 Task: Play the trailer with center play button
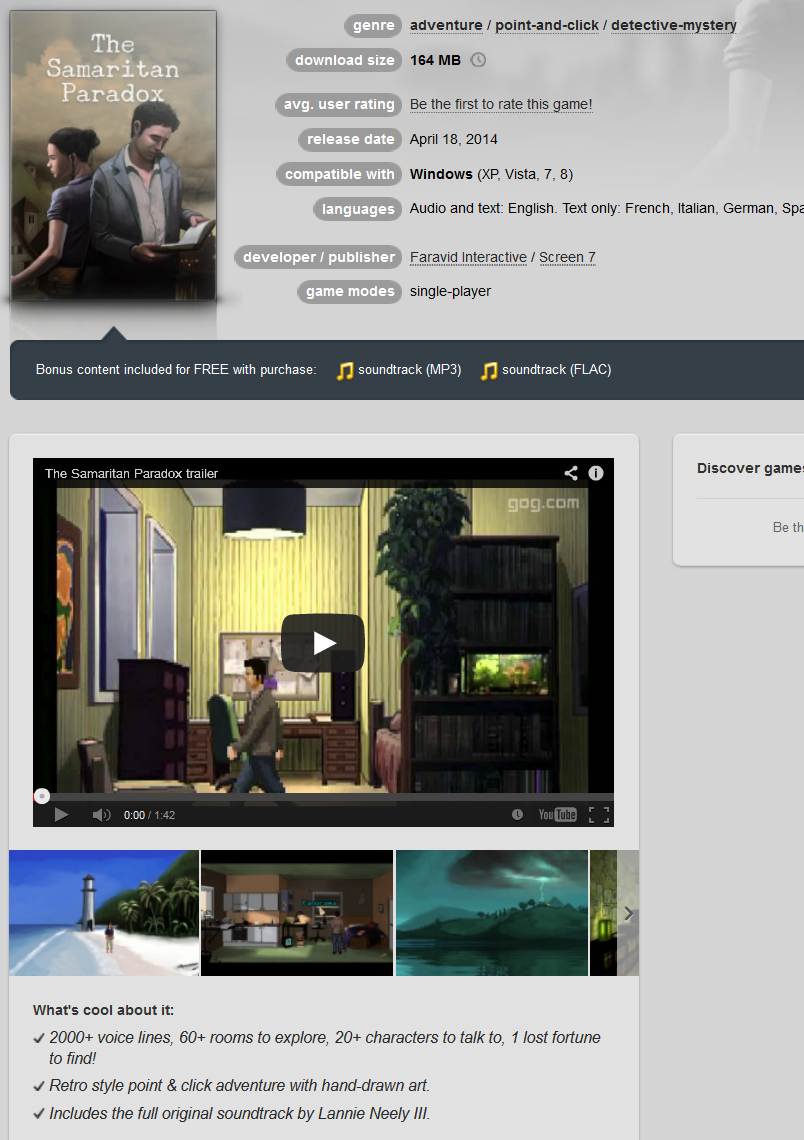(323, 643)
